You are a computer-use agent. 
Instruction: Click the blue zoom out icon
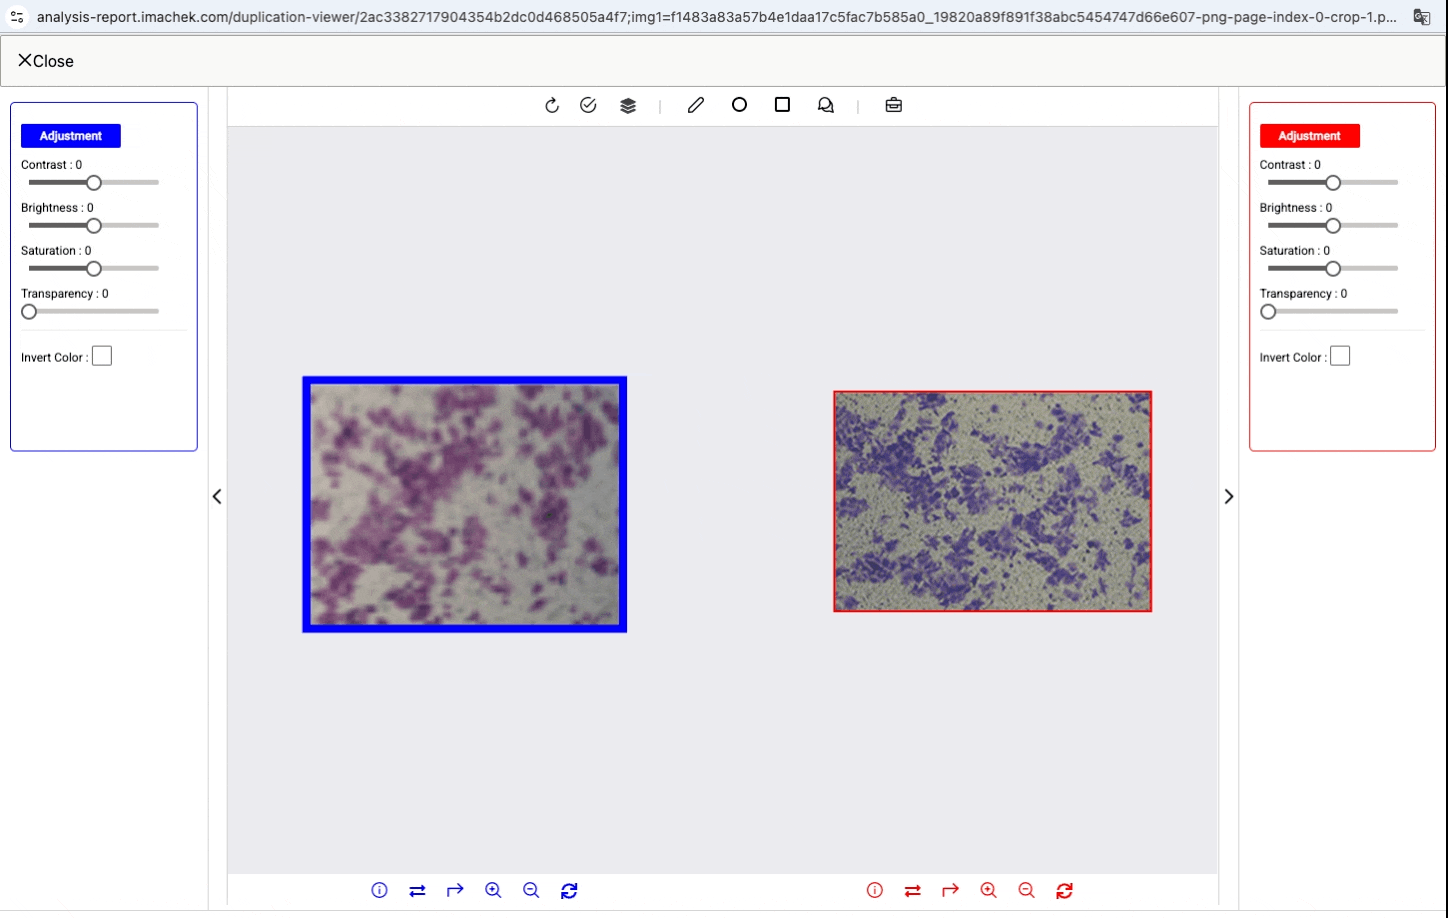coord(531,890)
